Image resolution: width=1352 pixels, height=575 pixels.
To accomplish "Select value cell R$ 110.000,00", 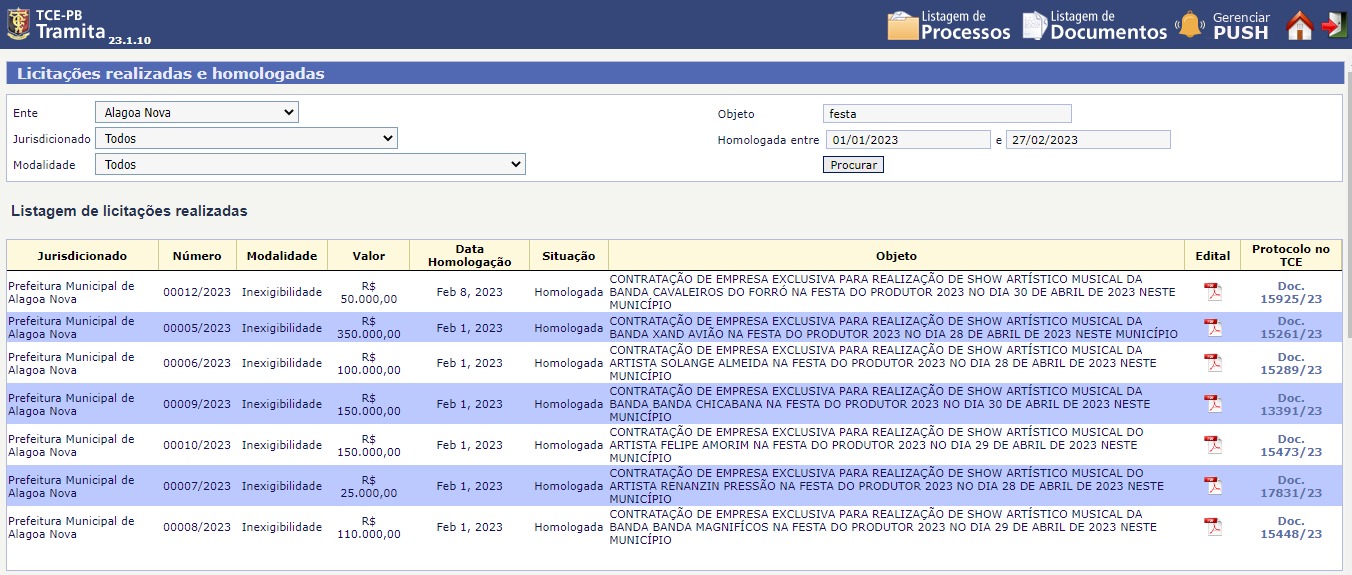I will tap(368, 527).
